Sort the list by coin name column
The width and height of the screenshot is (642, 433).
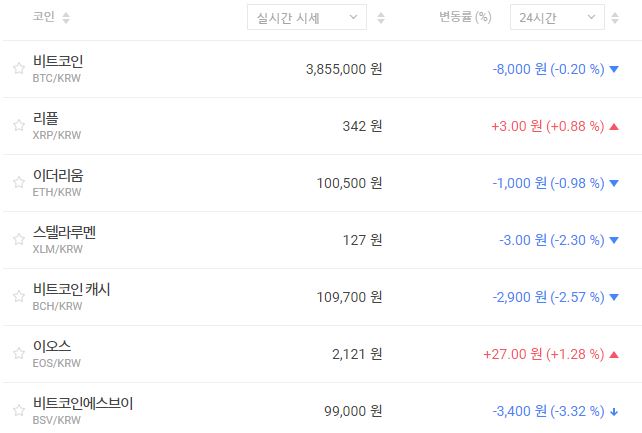point(66,18)
